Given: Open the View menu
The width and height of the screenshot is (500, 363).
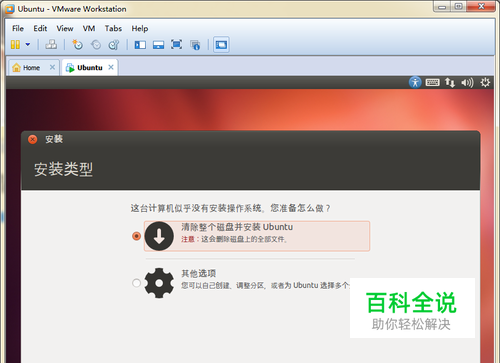Looking at the screenshot, I should click(65, 29).
